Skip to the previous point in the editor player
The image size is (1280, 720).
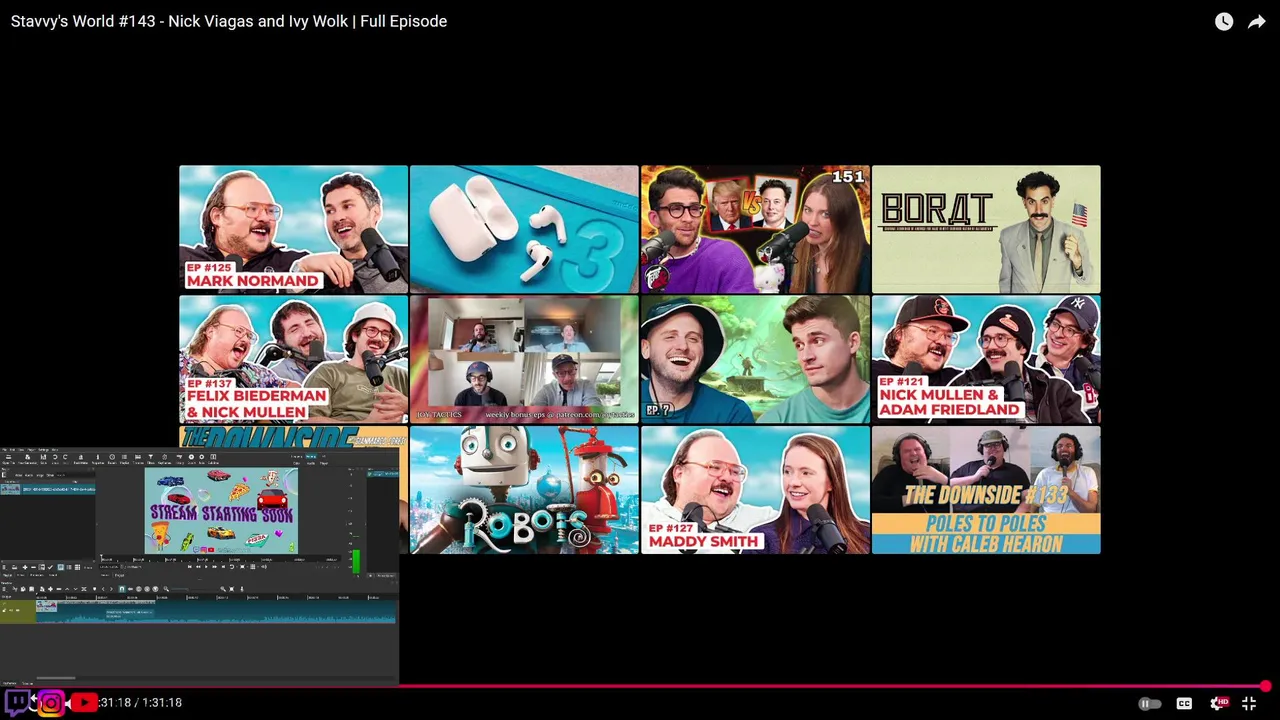(x=189, y=567)
